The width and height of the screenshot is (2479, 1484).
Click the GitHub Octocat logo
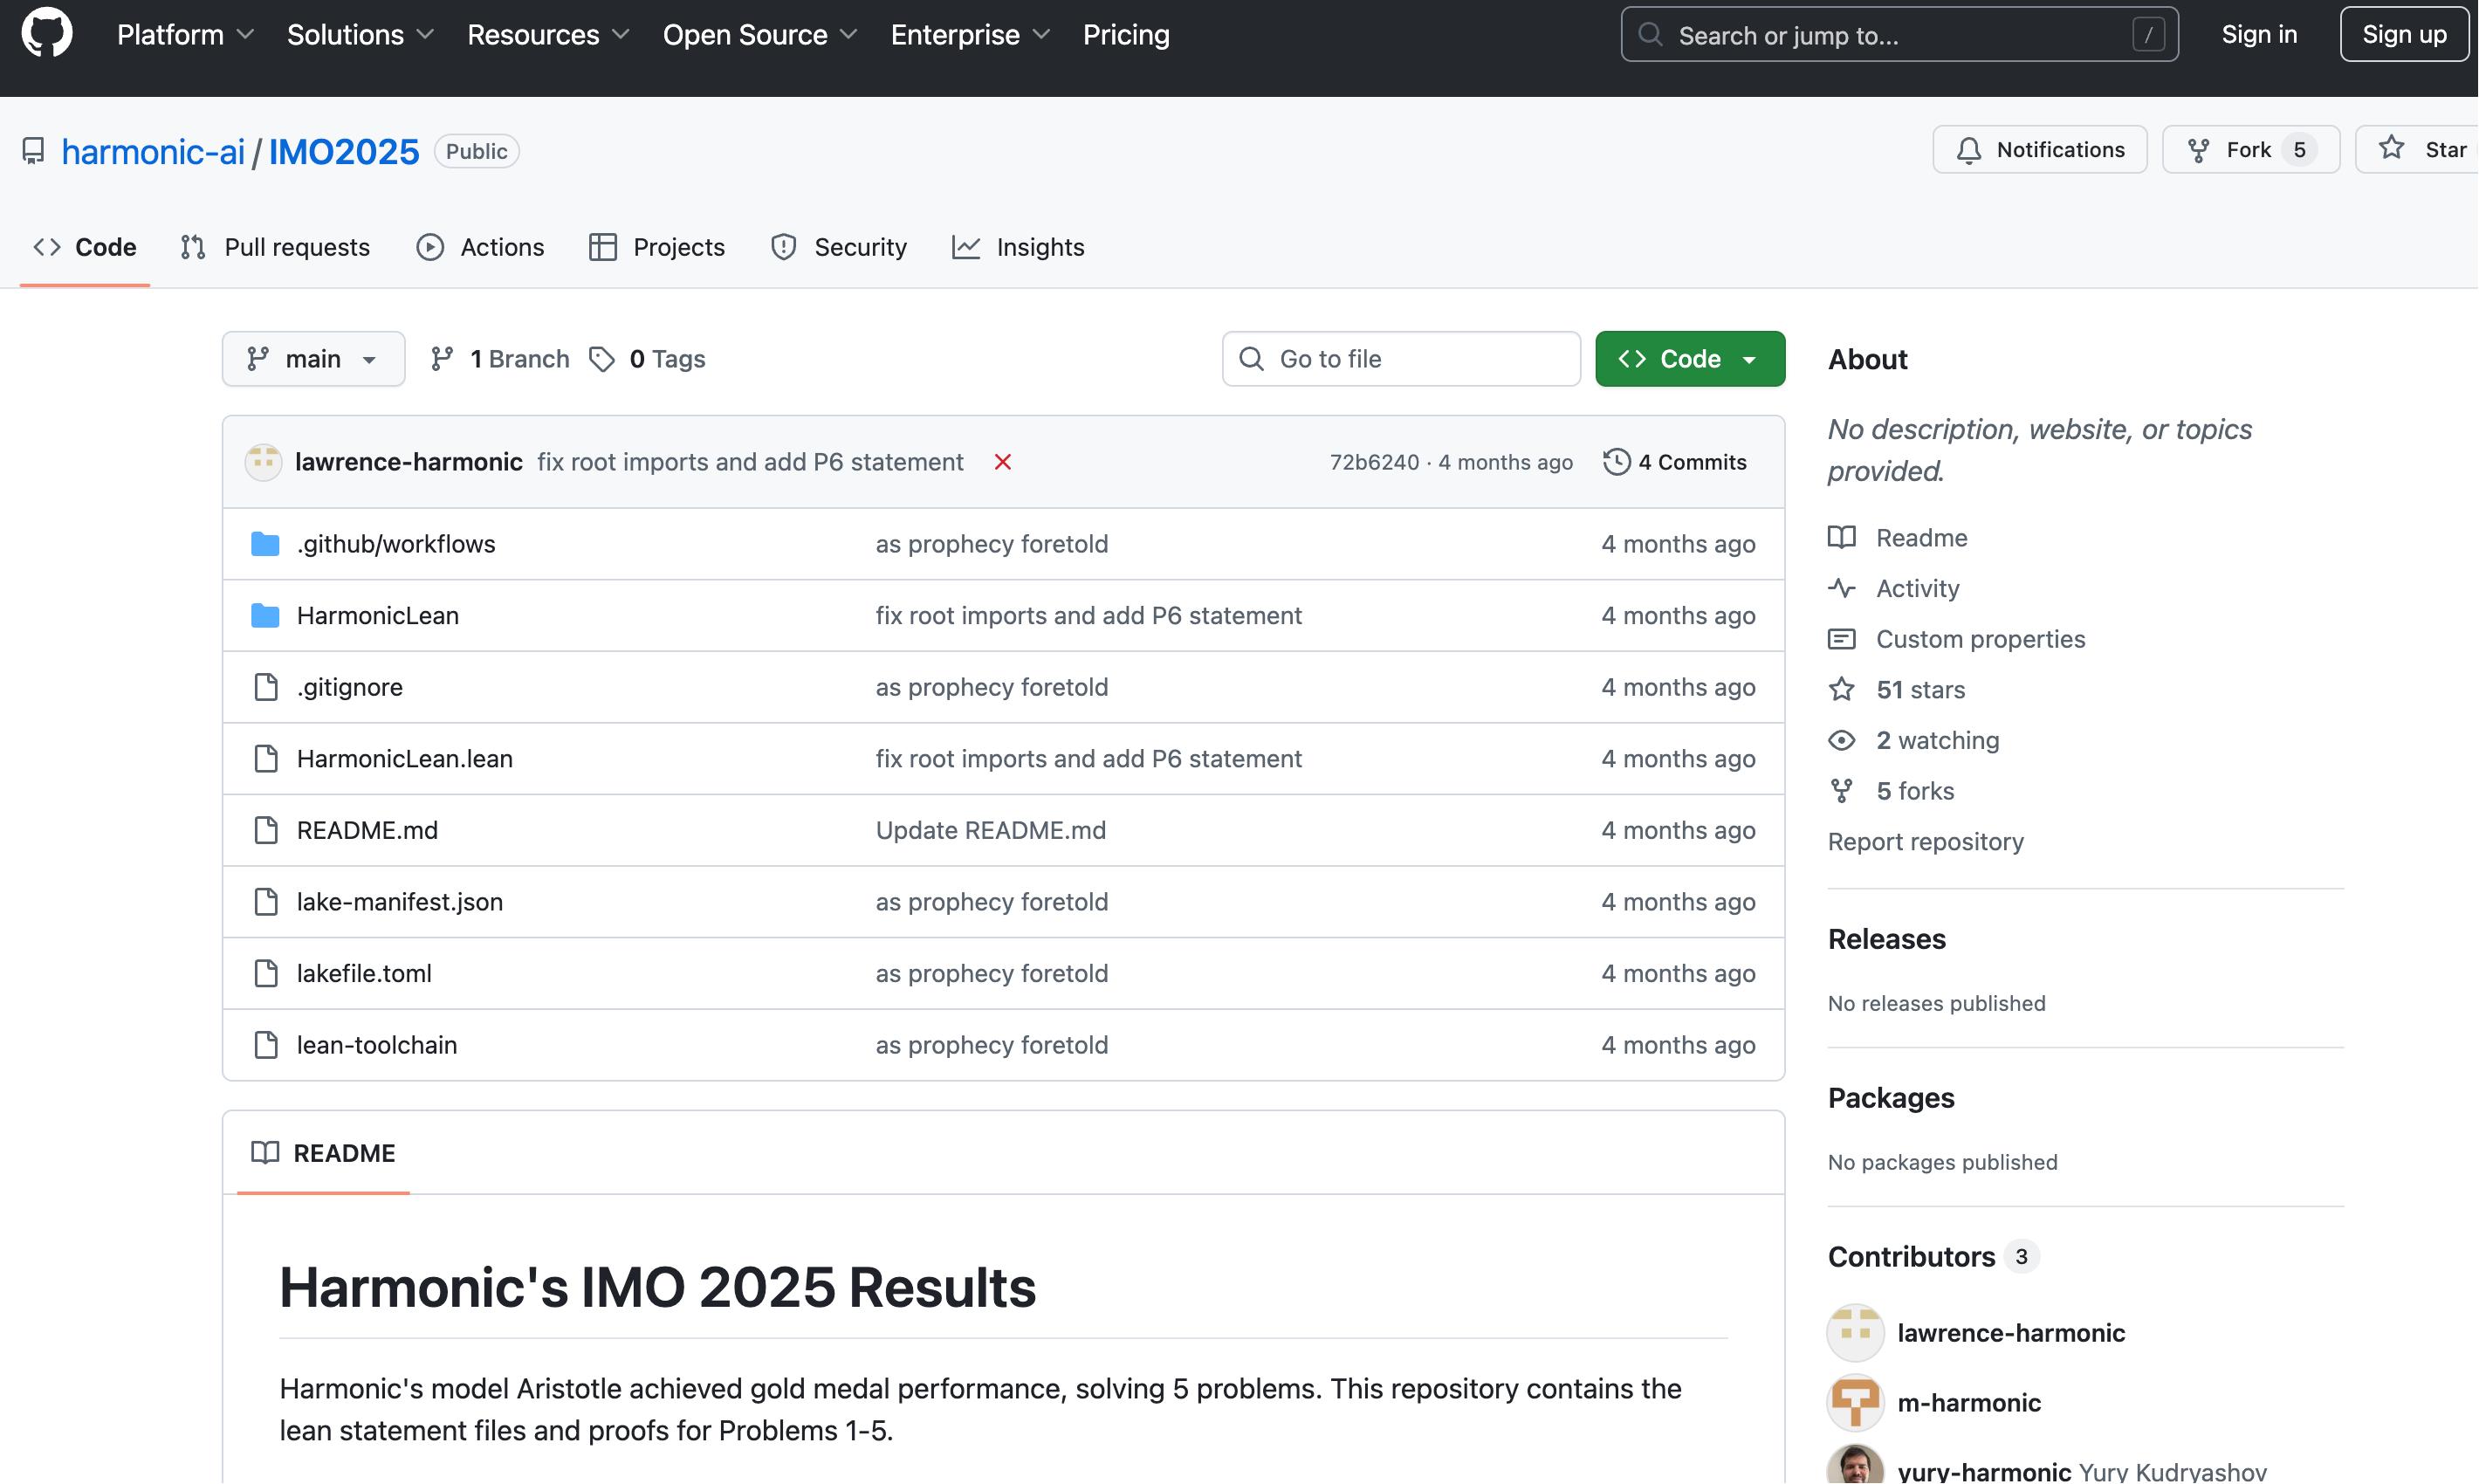coord(47,33)
